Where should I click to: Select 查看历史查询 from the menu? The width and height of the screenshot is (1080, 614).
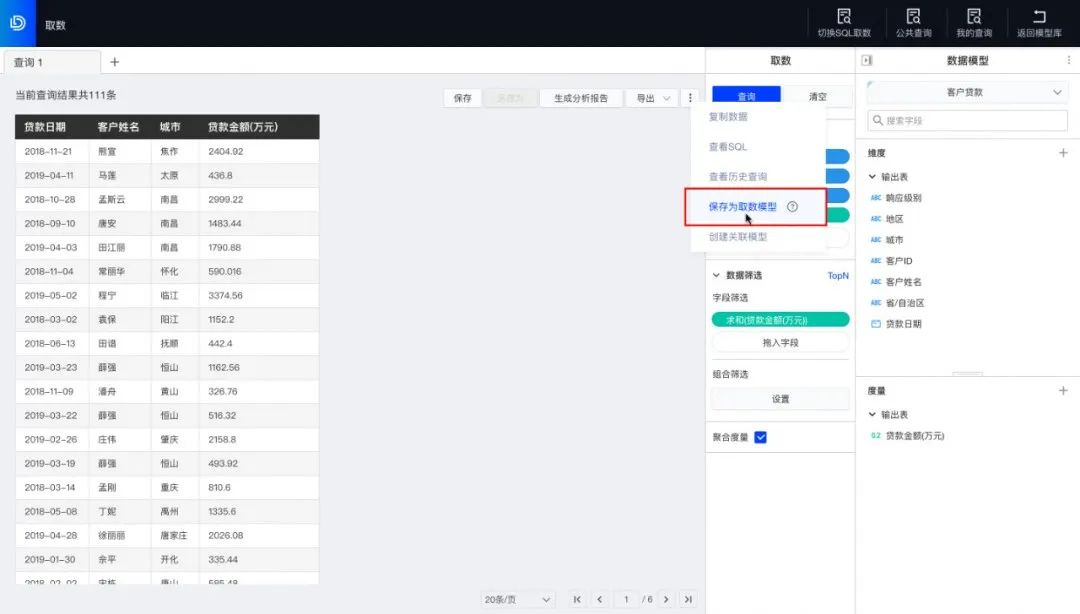(738, 176)
